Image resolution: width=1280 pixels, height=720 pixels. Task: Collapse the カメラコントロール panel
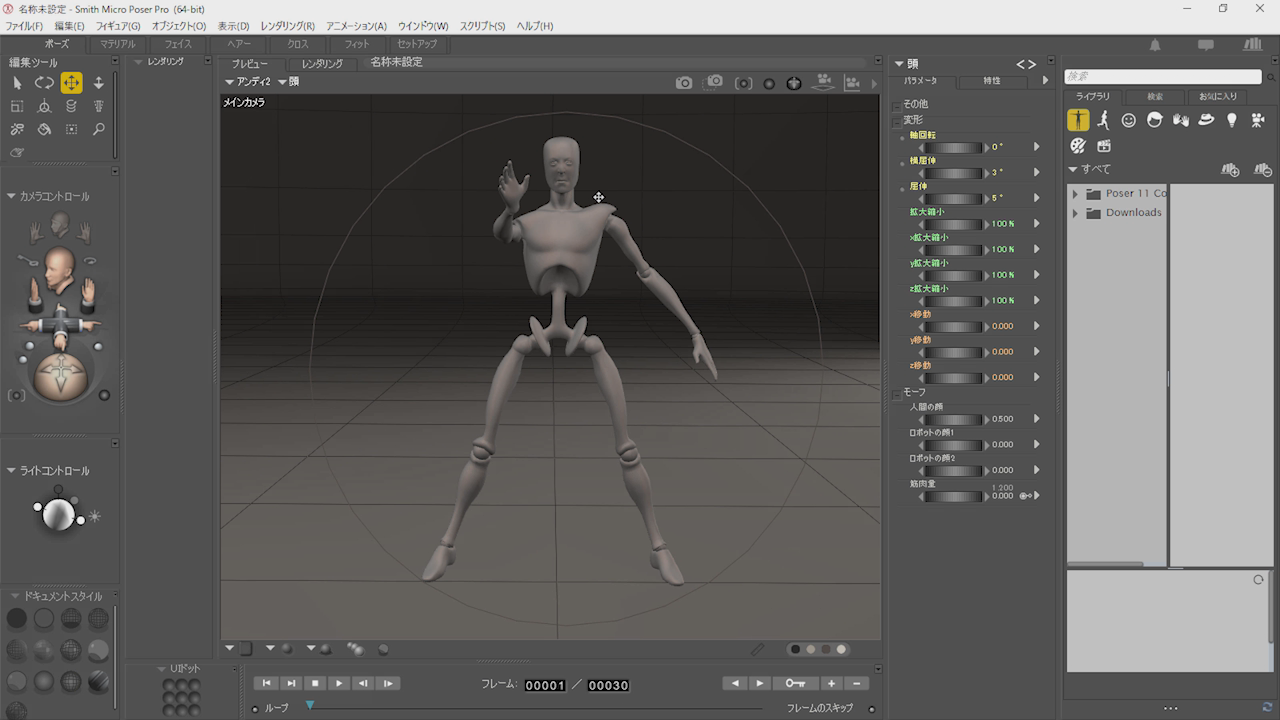(11, 197)
